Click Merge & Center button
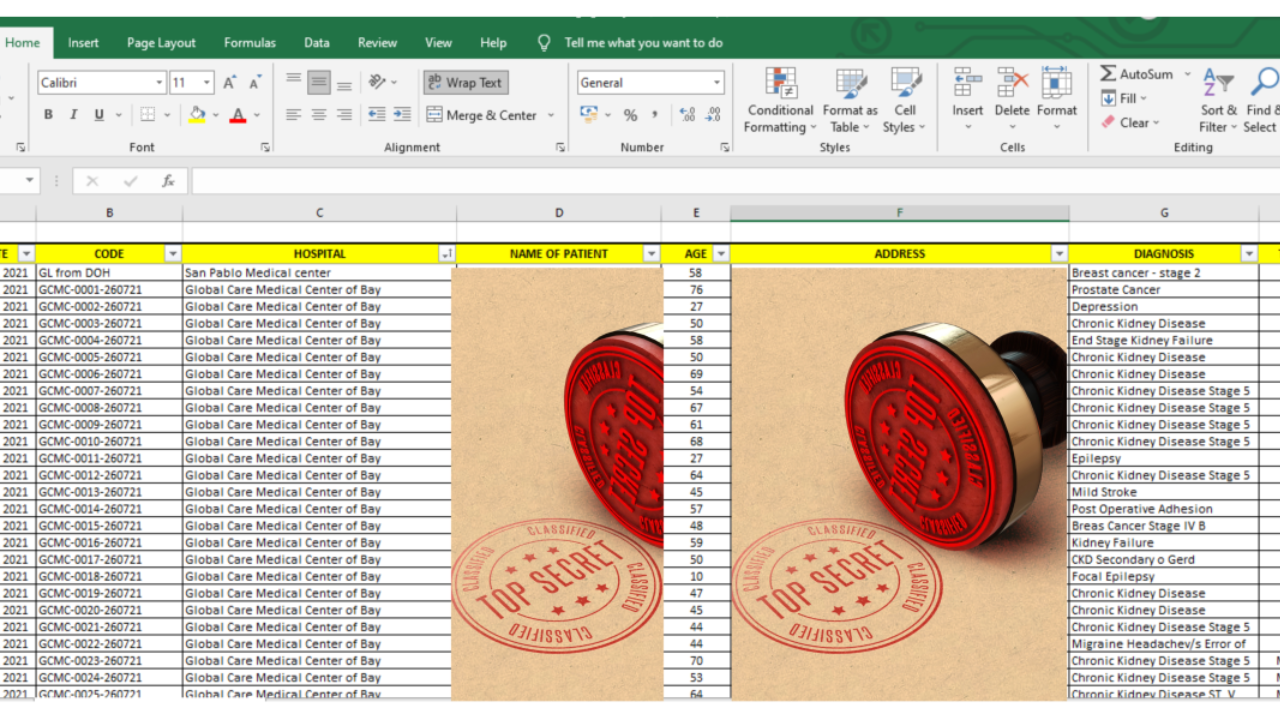1280x720 pixels. pos(482,115)
